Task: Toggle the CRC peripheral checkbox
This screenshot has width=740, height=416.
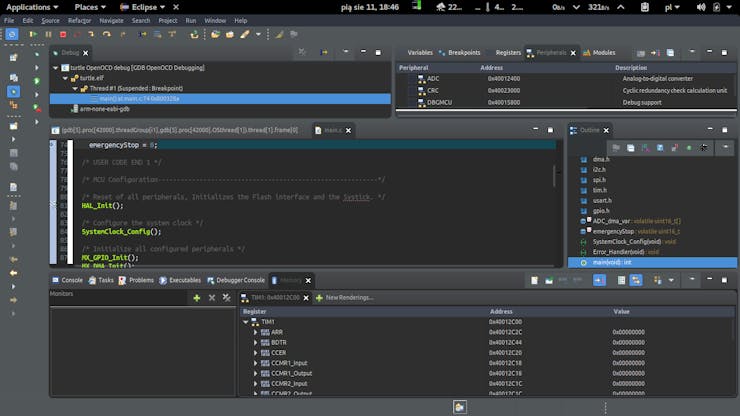Action: click(412, 91)
